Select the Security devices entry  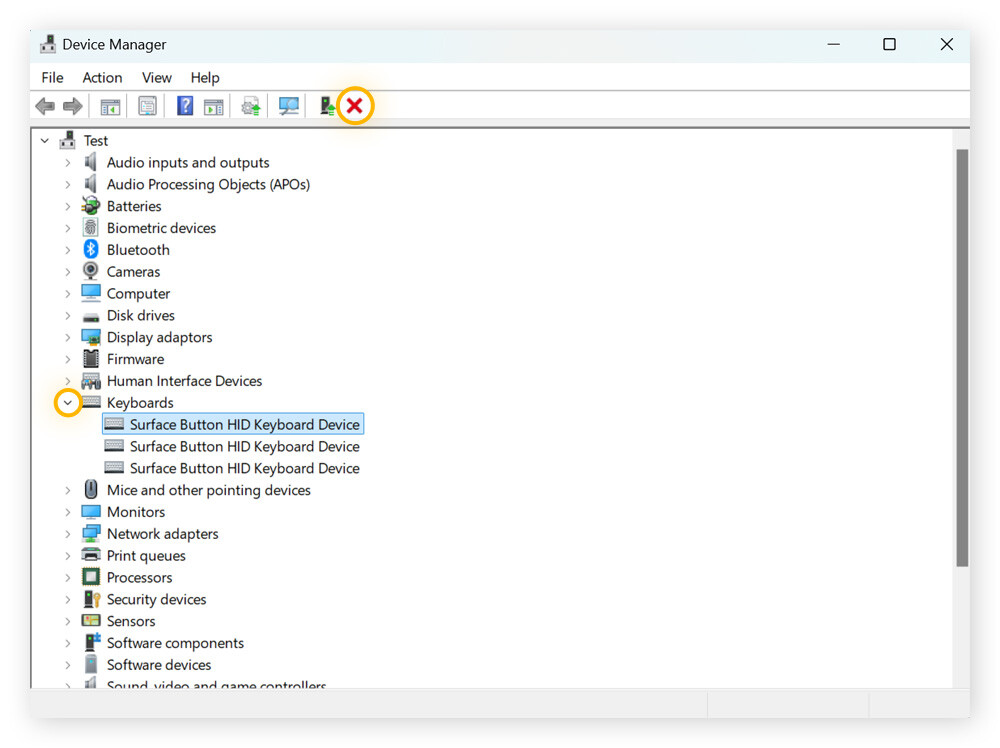tap(156, 599)
